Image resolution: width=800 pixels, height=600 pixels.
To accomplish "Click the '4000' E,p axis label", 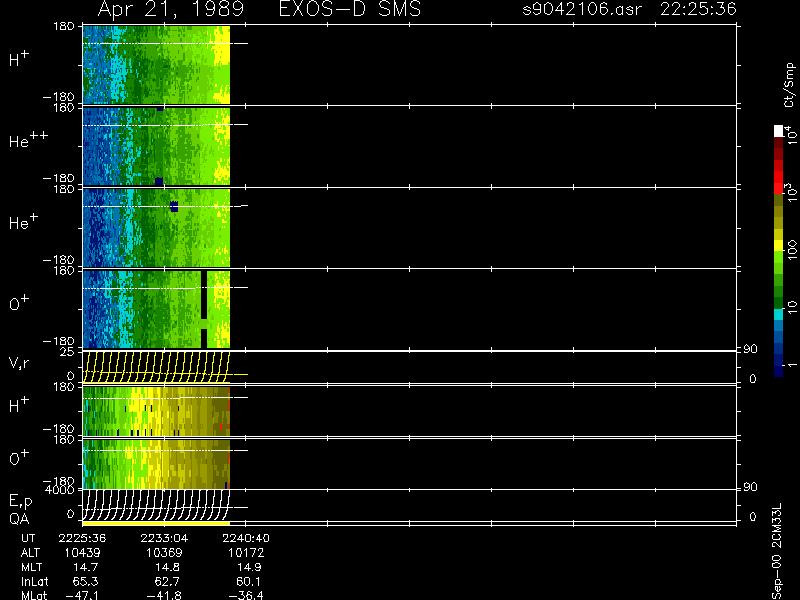I will (59, 490).
